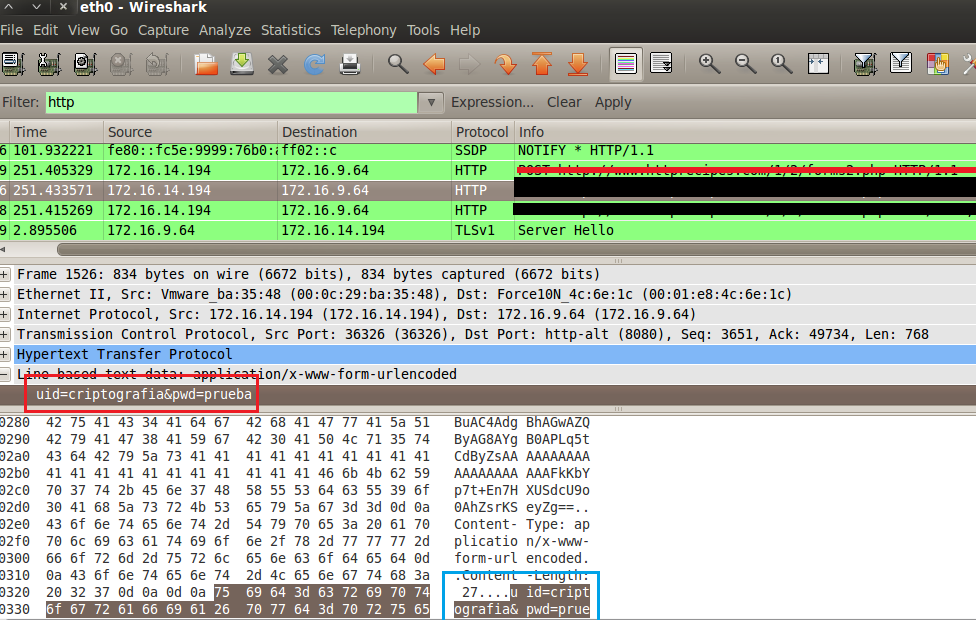Toggle colorize packet list button

coord(626,63)
